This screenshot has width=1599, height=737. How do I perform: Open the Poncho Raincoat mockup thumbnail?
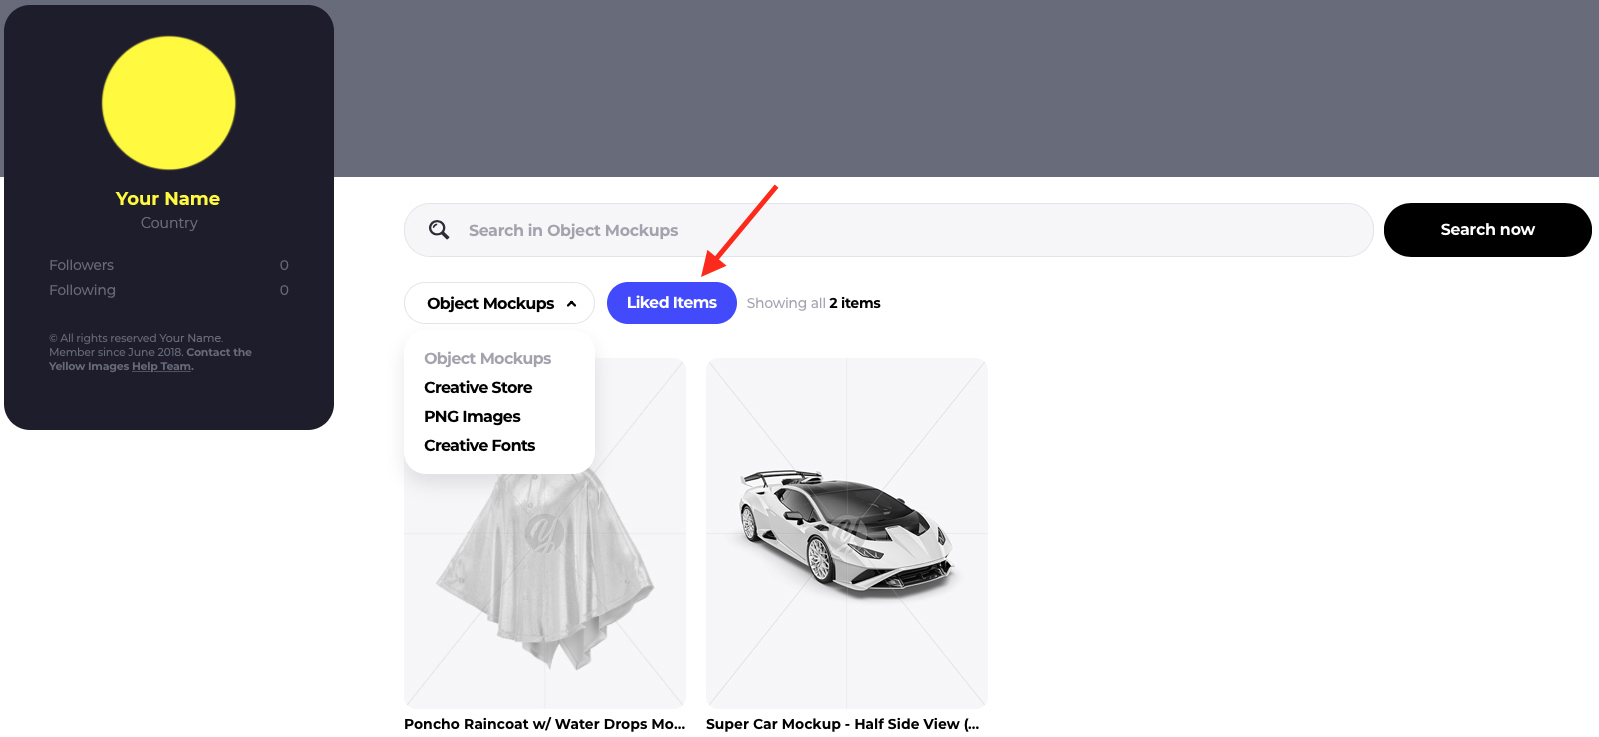click(545, 533)
